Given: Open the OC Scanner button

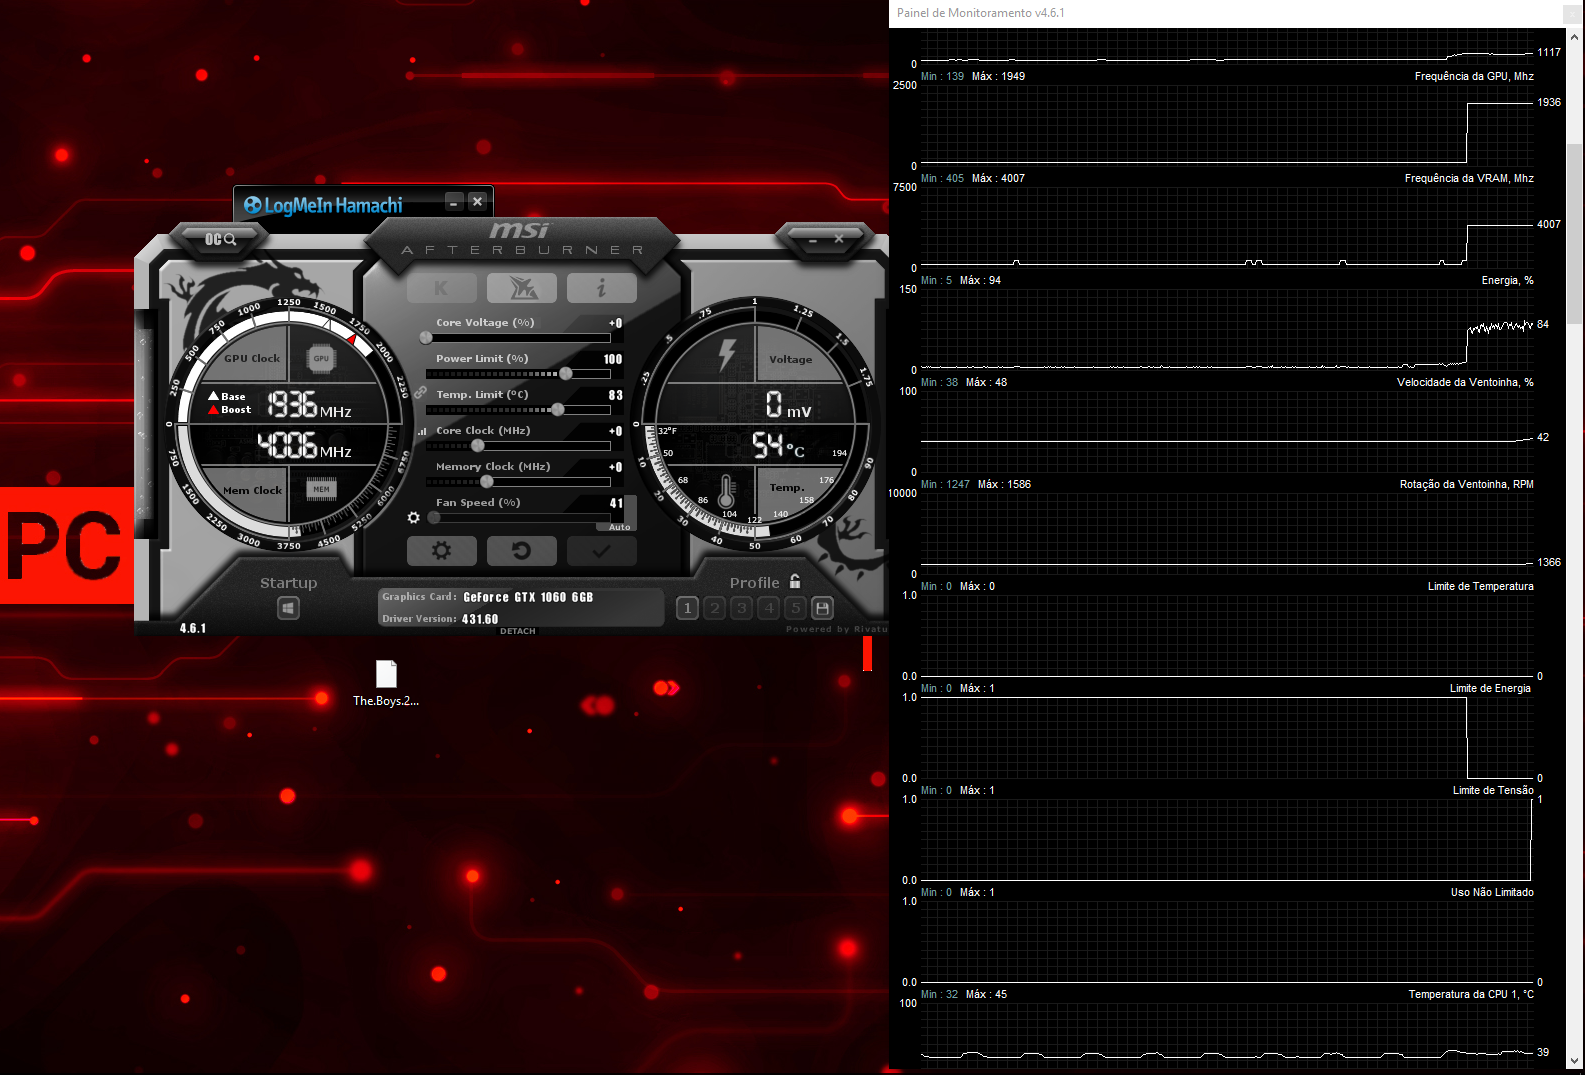Looking at the screenshot, I should [x=220, y=239].
